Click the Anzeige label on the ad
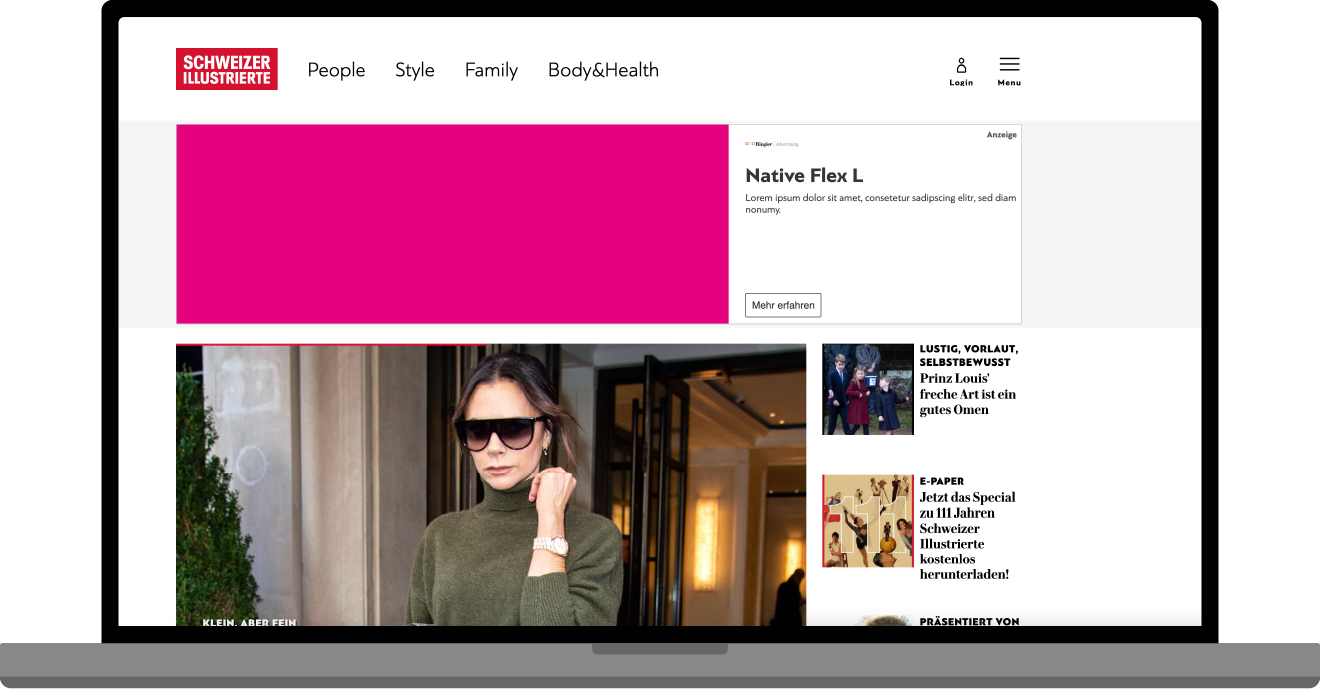 click(x=1001, y=133)
